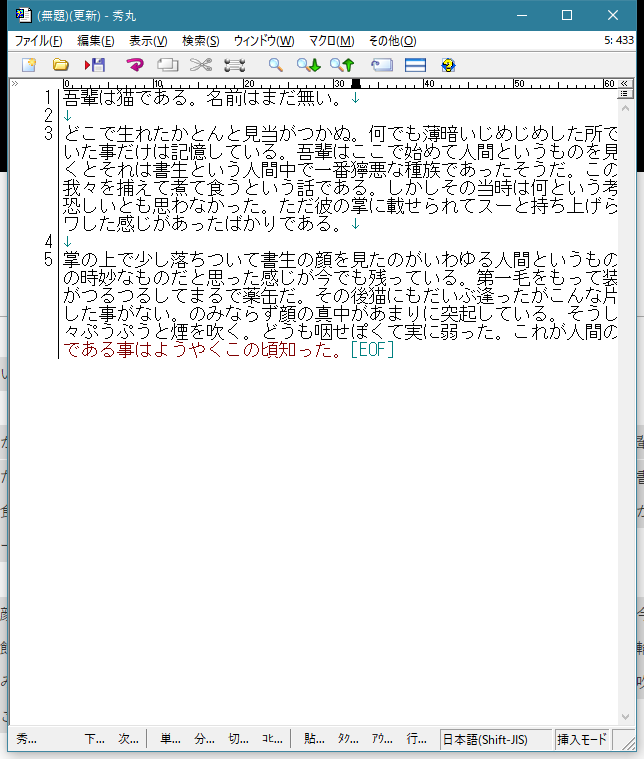Click the ﾀｸ... function key button

coord(348,739)
